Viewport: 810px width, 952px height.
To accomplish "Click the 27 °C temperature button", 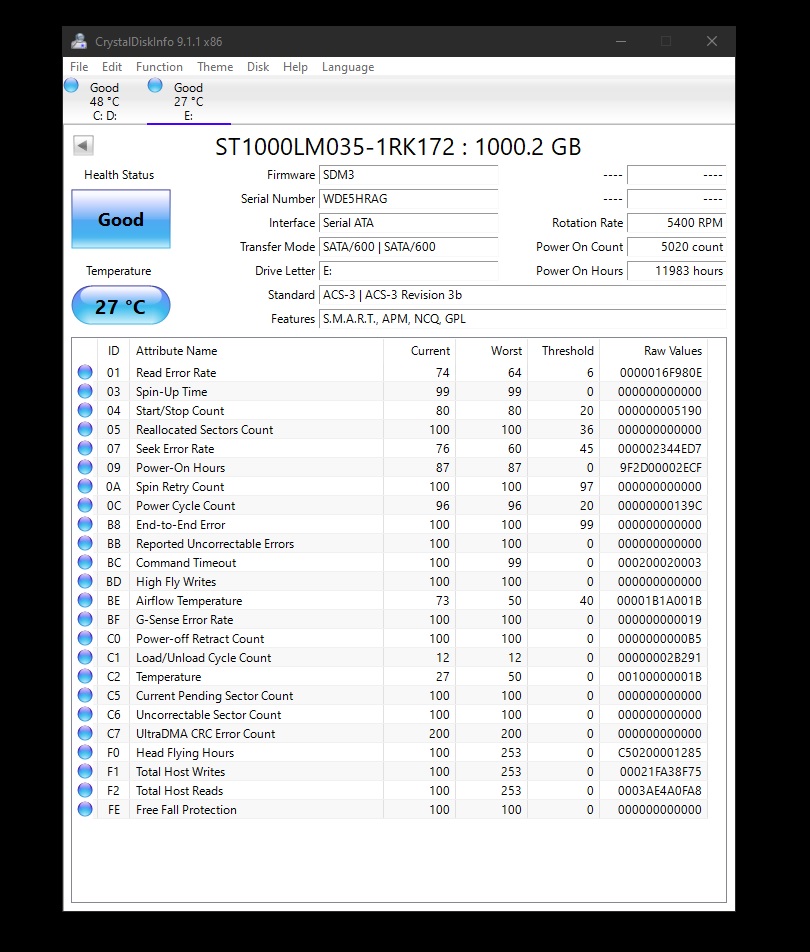I will [x=121, y=305].
